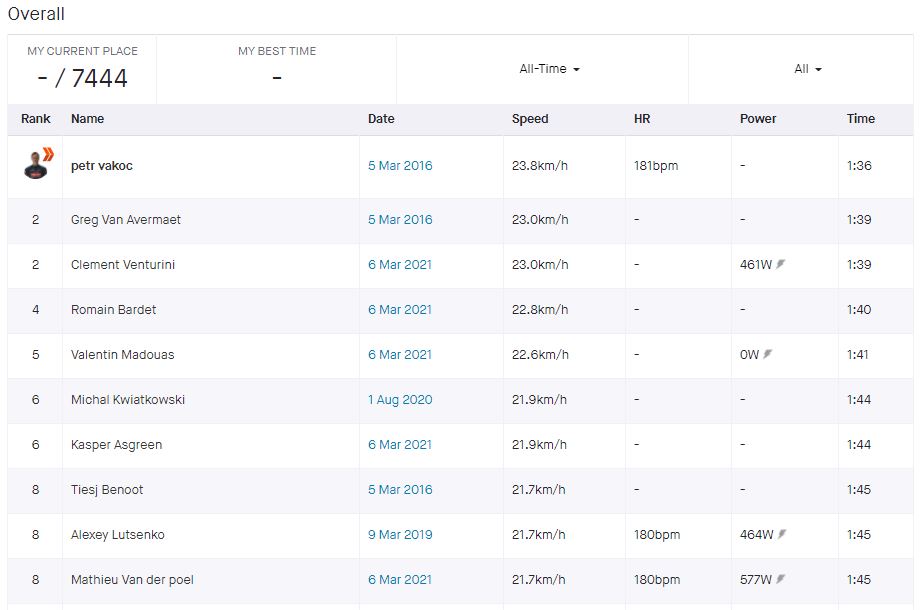
Task: Click Valentin Madouas's 1:41 time
Action: (x=858, y=354)
